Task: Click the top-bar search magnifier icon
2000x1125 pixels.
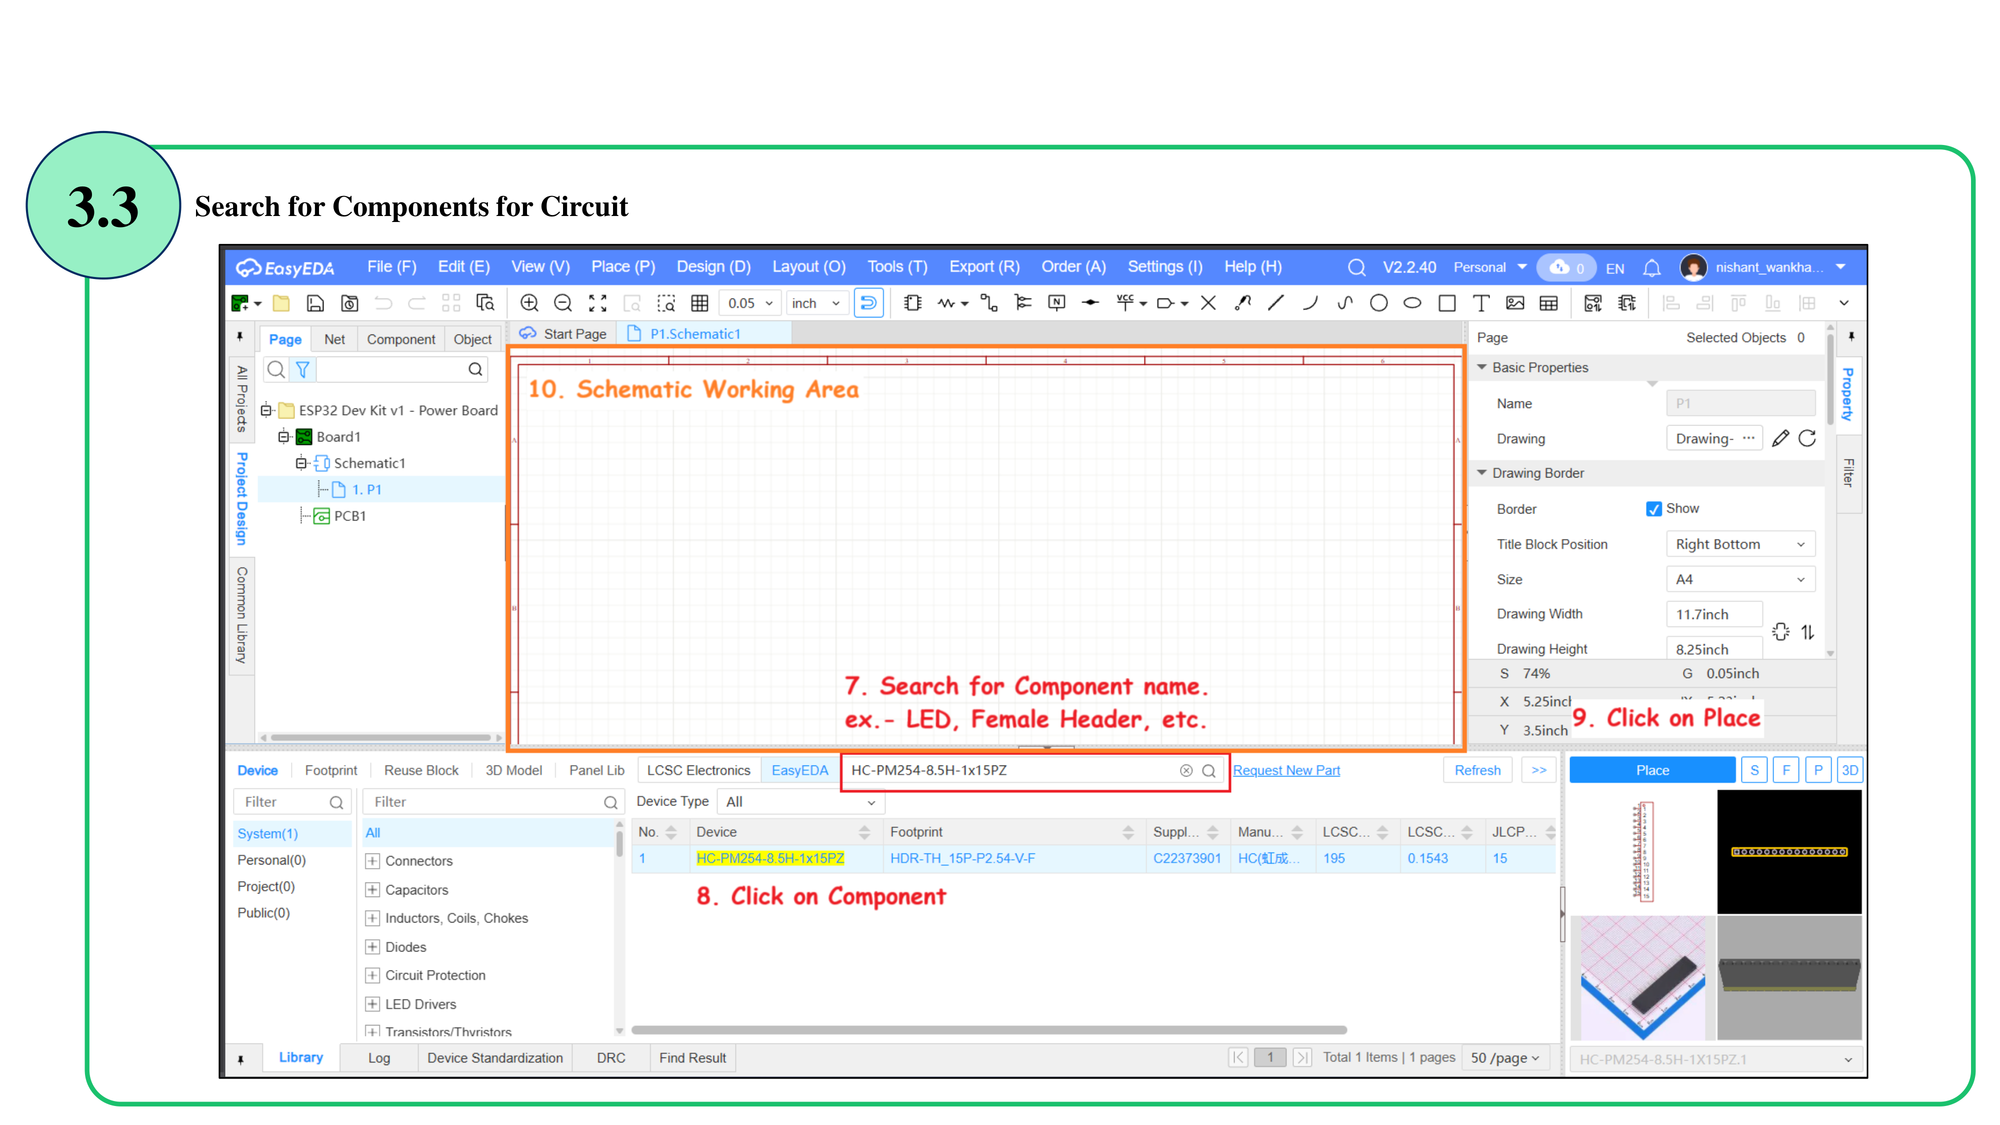Action: click(x=1356, y=267)
